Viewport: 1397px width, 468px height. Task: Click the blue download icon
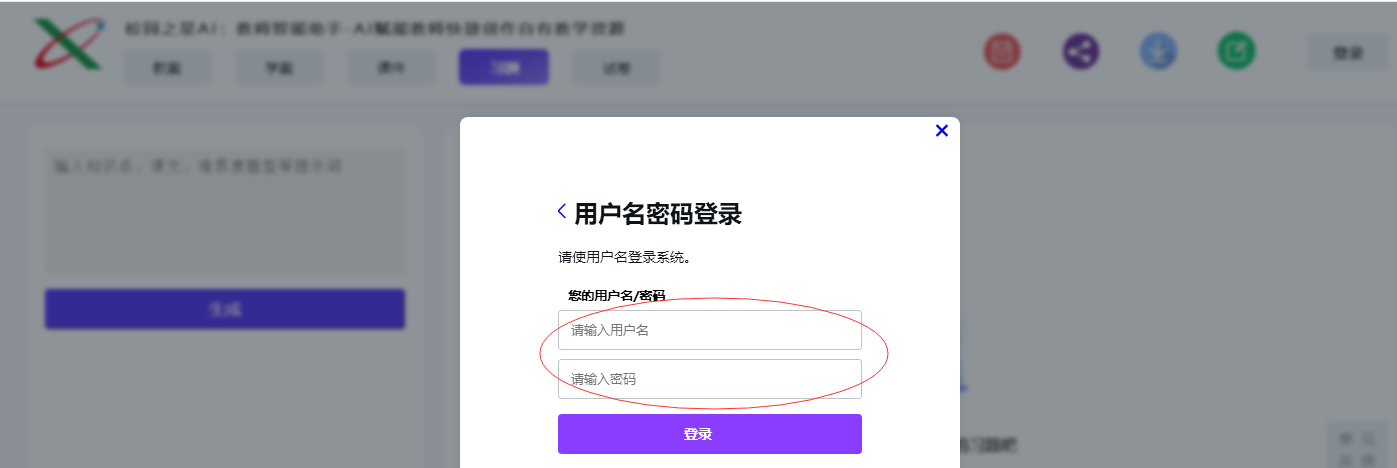coord(1158,52)
